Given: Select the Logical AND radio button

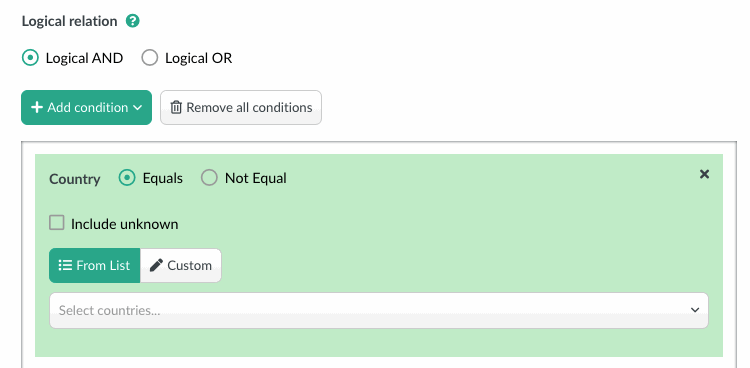Looking at the screenshot, I should pos(30,58).
